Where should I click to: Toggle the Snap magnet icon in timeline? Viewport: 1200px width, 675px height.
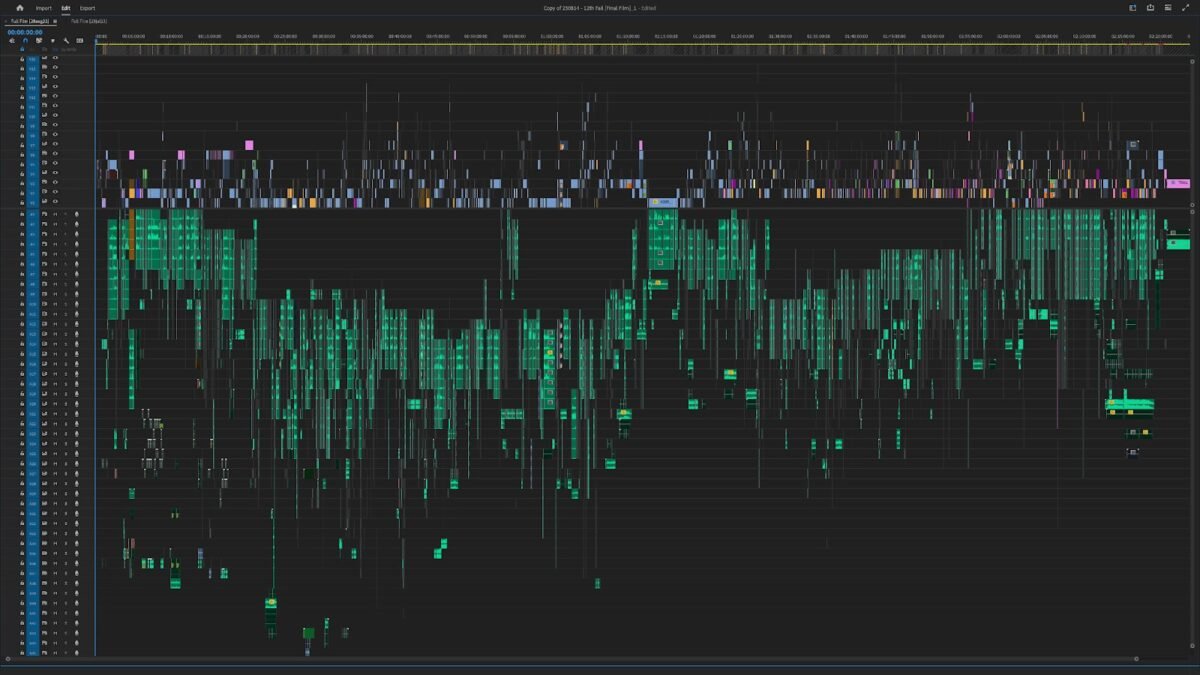coord(25,41)
